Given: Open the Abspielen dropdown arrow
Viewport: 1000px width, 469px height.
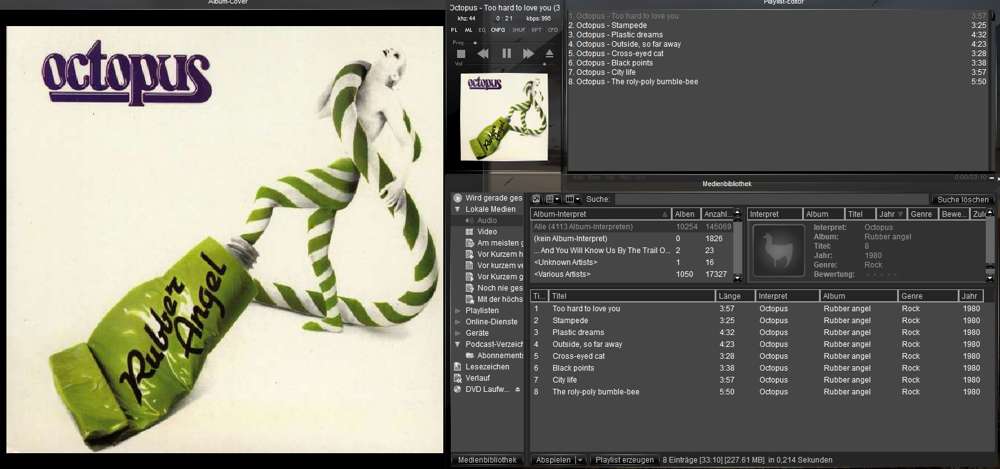Looking at the screenshot, I should pyautogui.click(x=580, y=460).
